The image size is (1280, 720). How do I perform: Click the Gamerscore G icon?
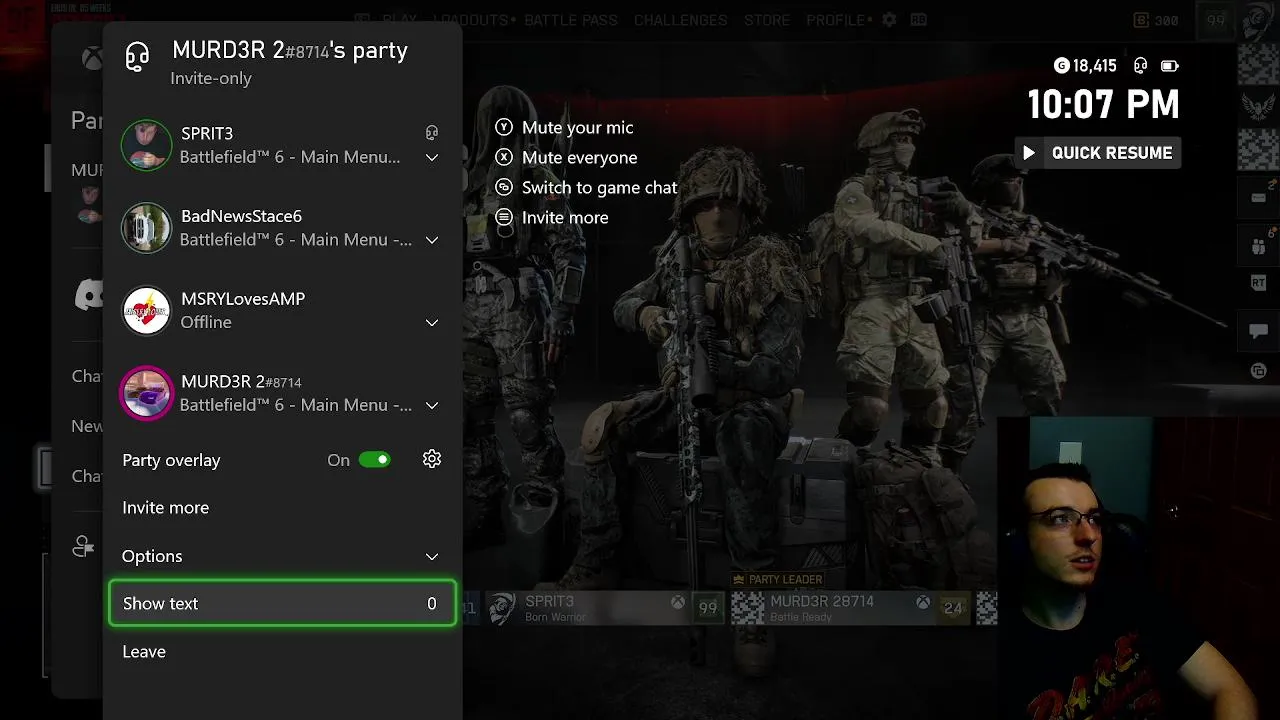(x=1062, y=66)
